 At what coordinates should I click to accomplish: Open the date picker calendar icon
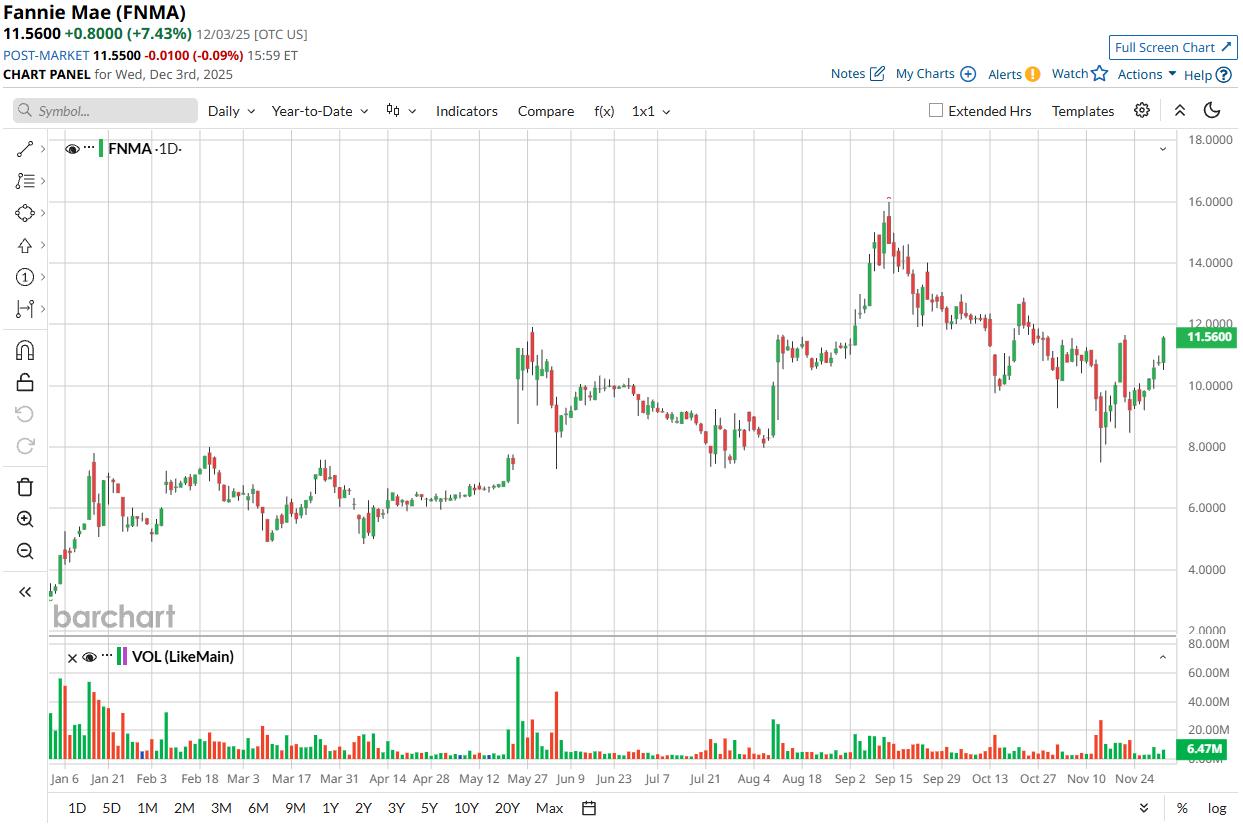(589, 808)
